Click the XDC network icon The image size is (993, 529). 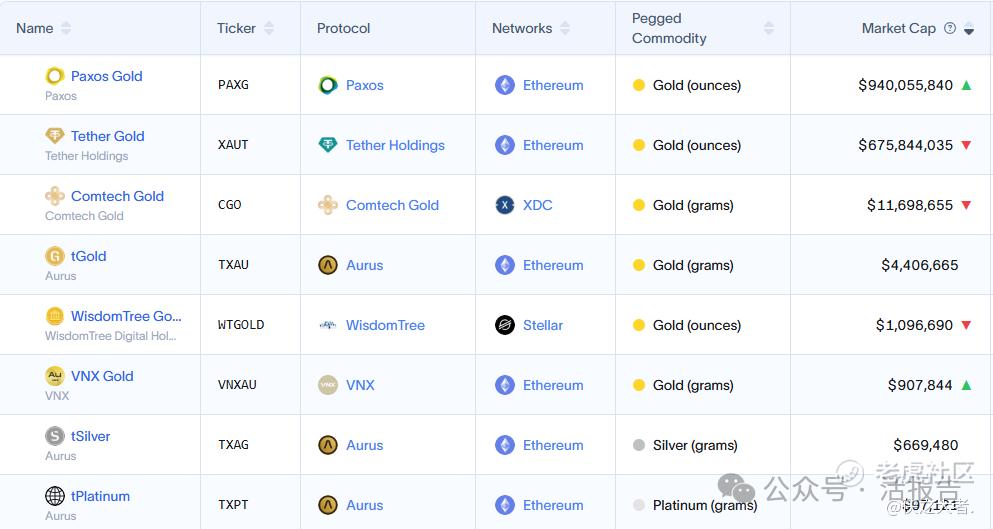pyautogui.click(x=505, y=205)
